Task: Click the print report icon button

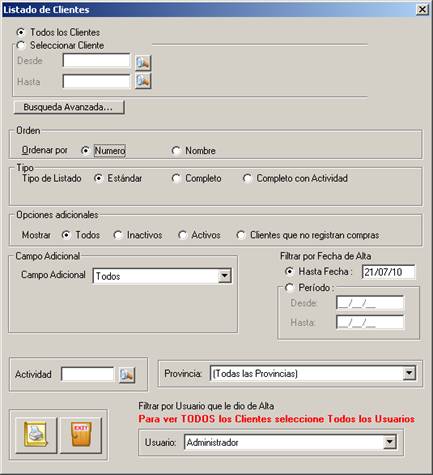Action: [36, 435]
